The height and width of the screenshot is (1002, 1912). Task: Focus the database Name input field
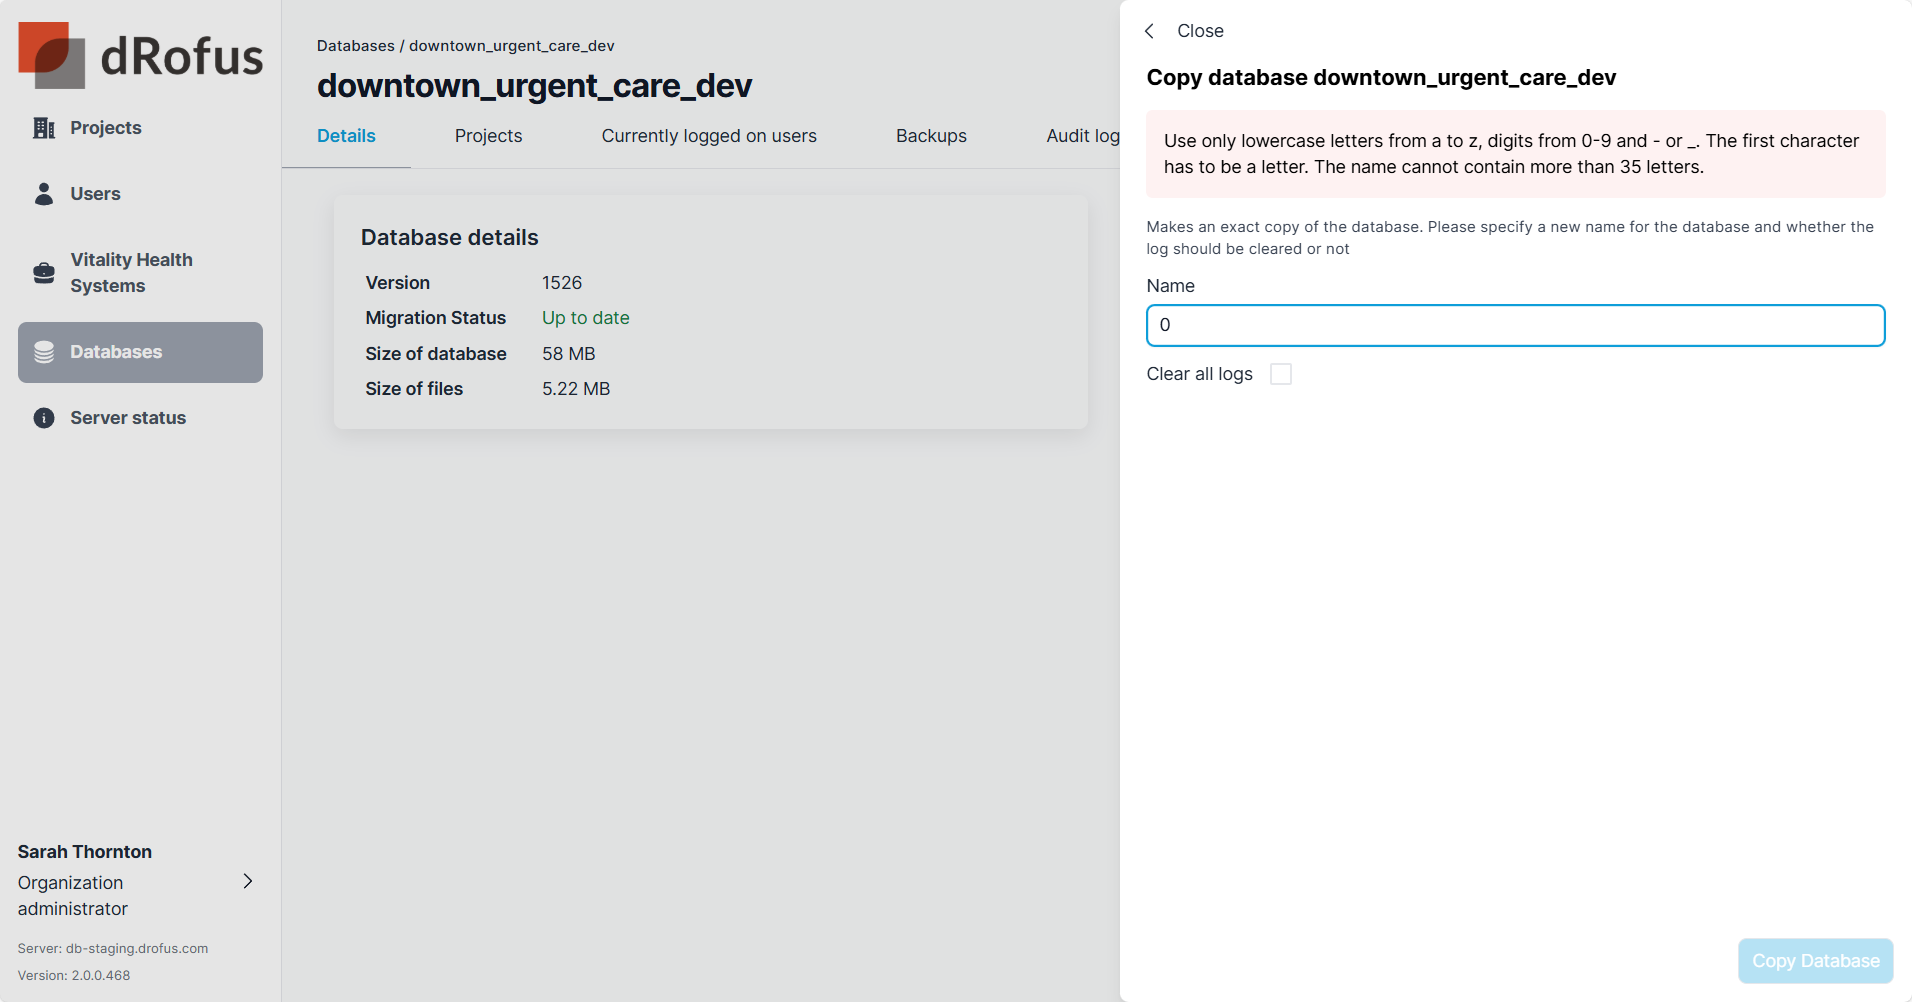1515,326
